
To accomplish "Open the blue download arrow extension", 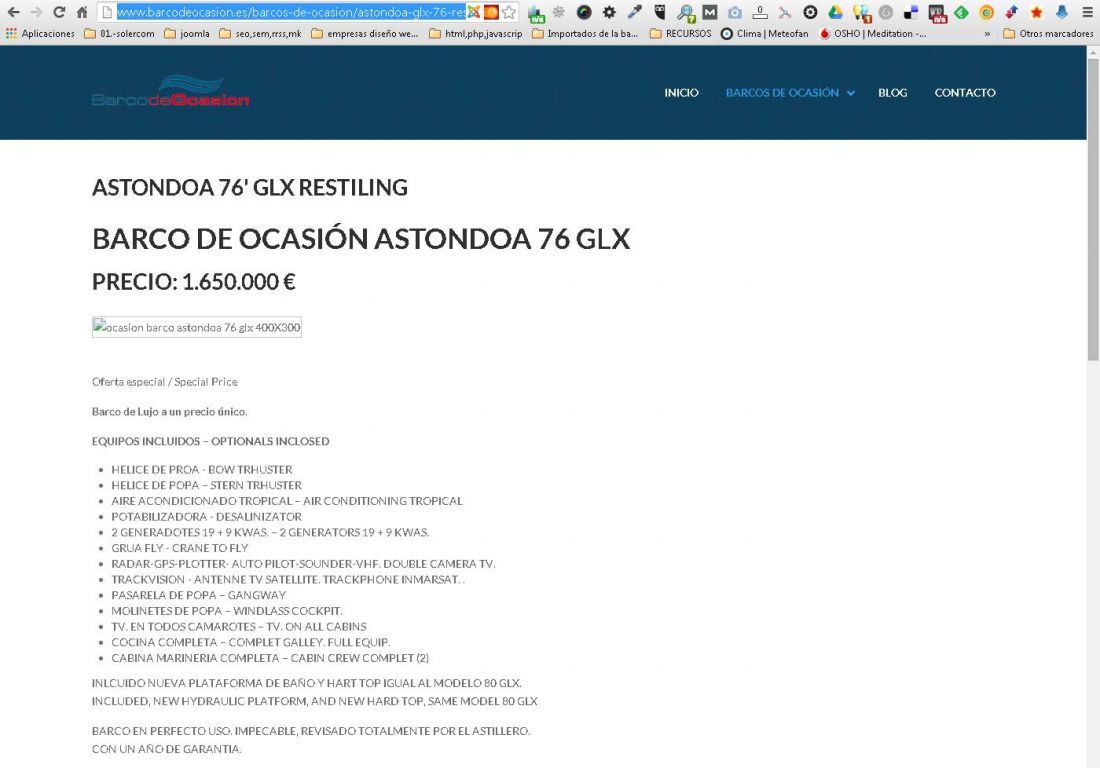I will point(1061,12).
